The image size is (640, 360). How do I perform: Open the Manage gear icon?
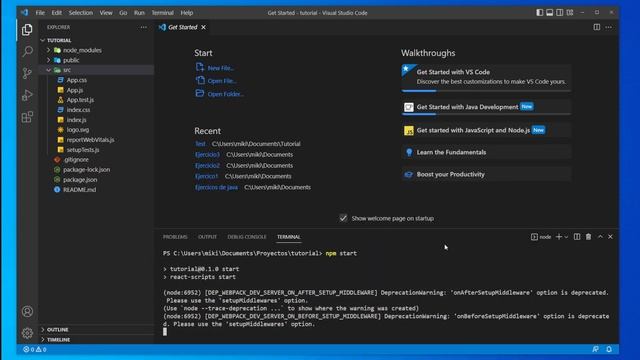(27, 333)
